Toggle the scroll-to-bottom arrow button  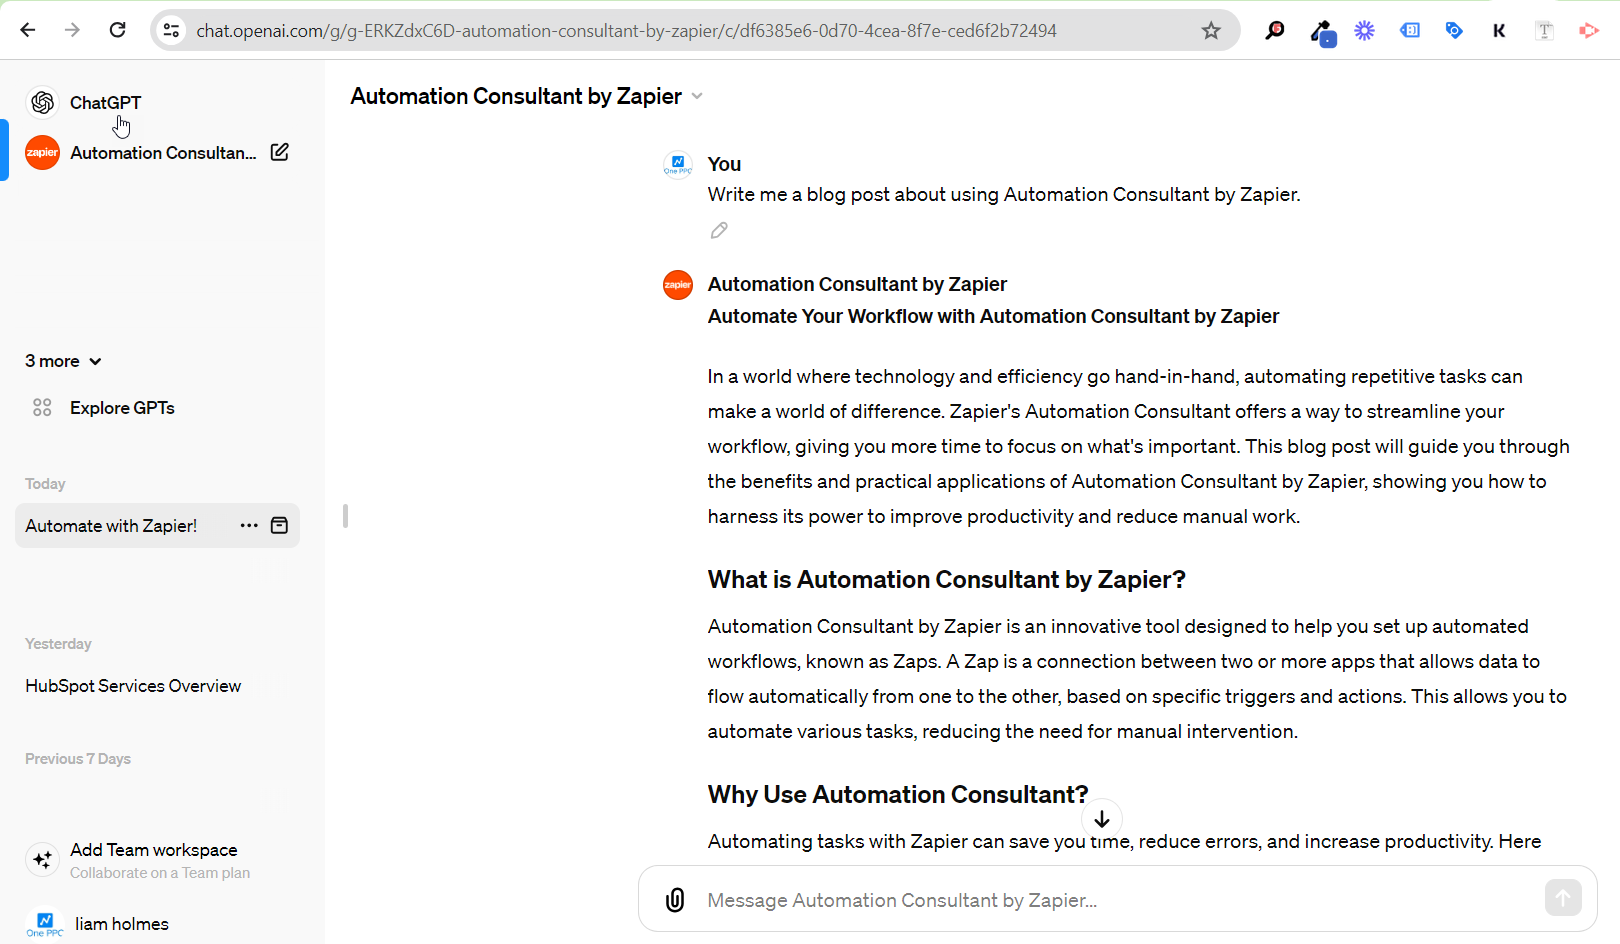pos(1101,818)
